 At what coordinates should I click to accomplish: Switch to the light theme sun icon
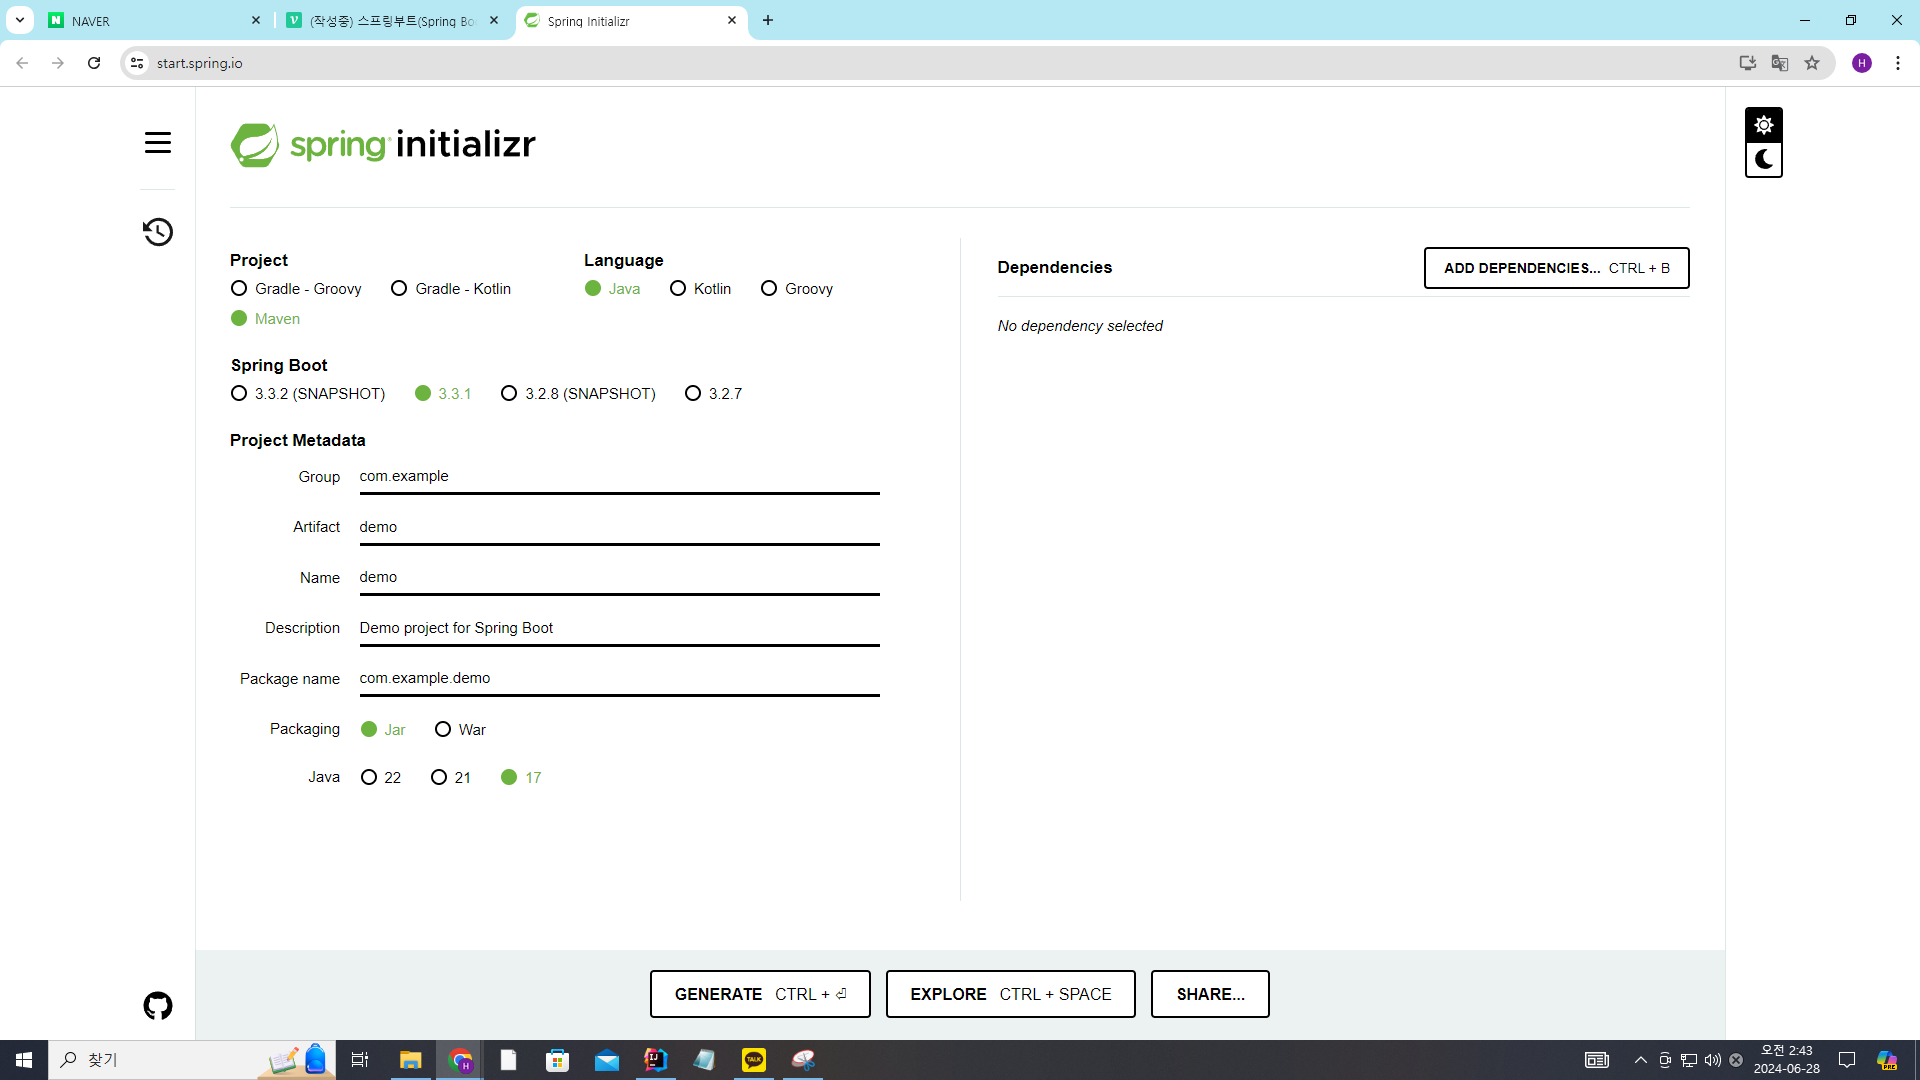1764,125
